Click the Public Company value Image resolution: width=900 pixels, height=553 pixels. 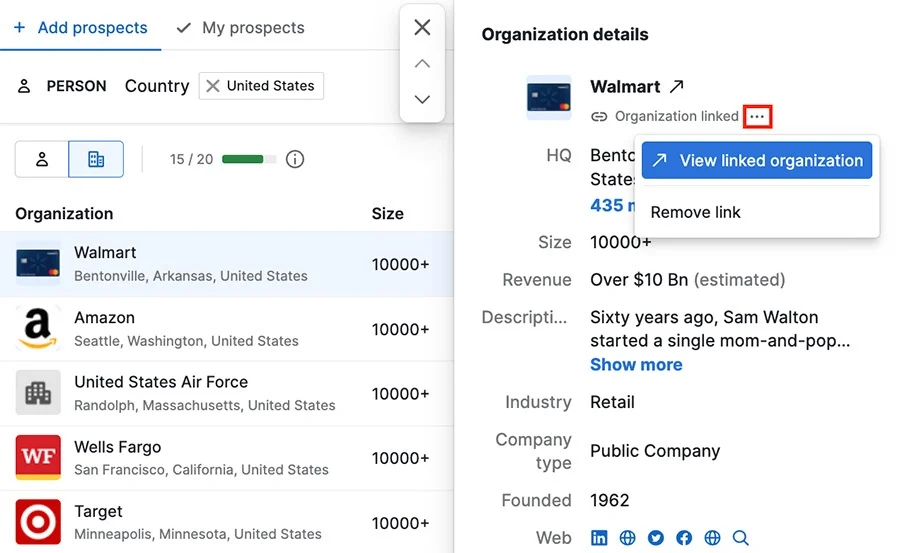click(655, 451)
